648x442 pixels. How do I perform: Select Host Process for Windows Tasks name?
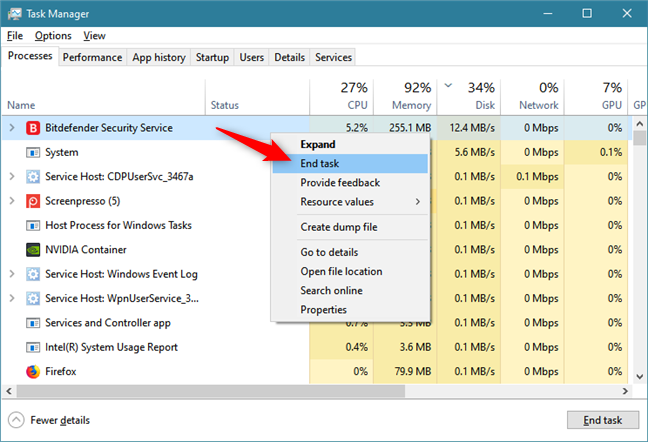pos(119,226)
